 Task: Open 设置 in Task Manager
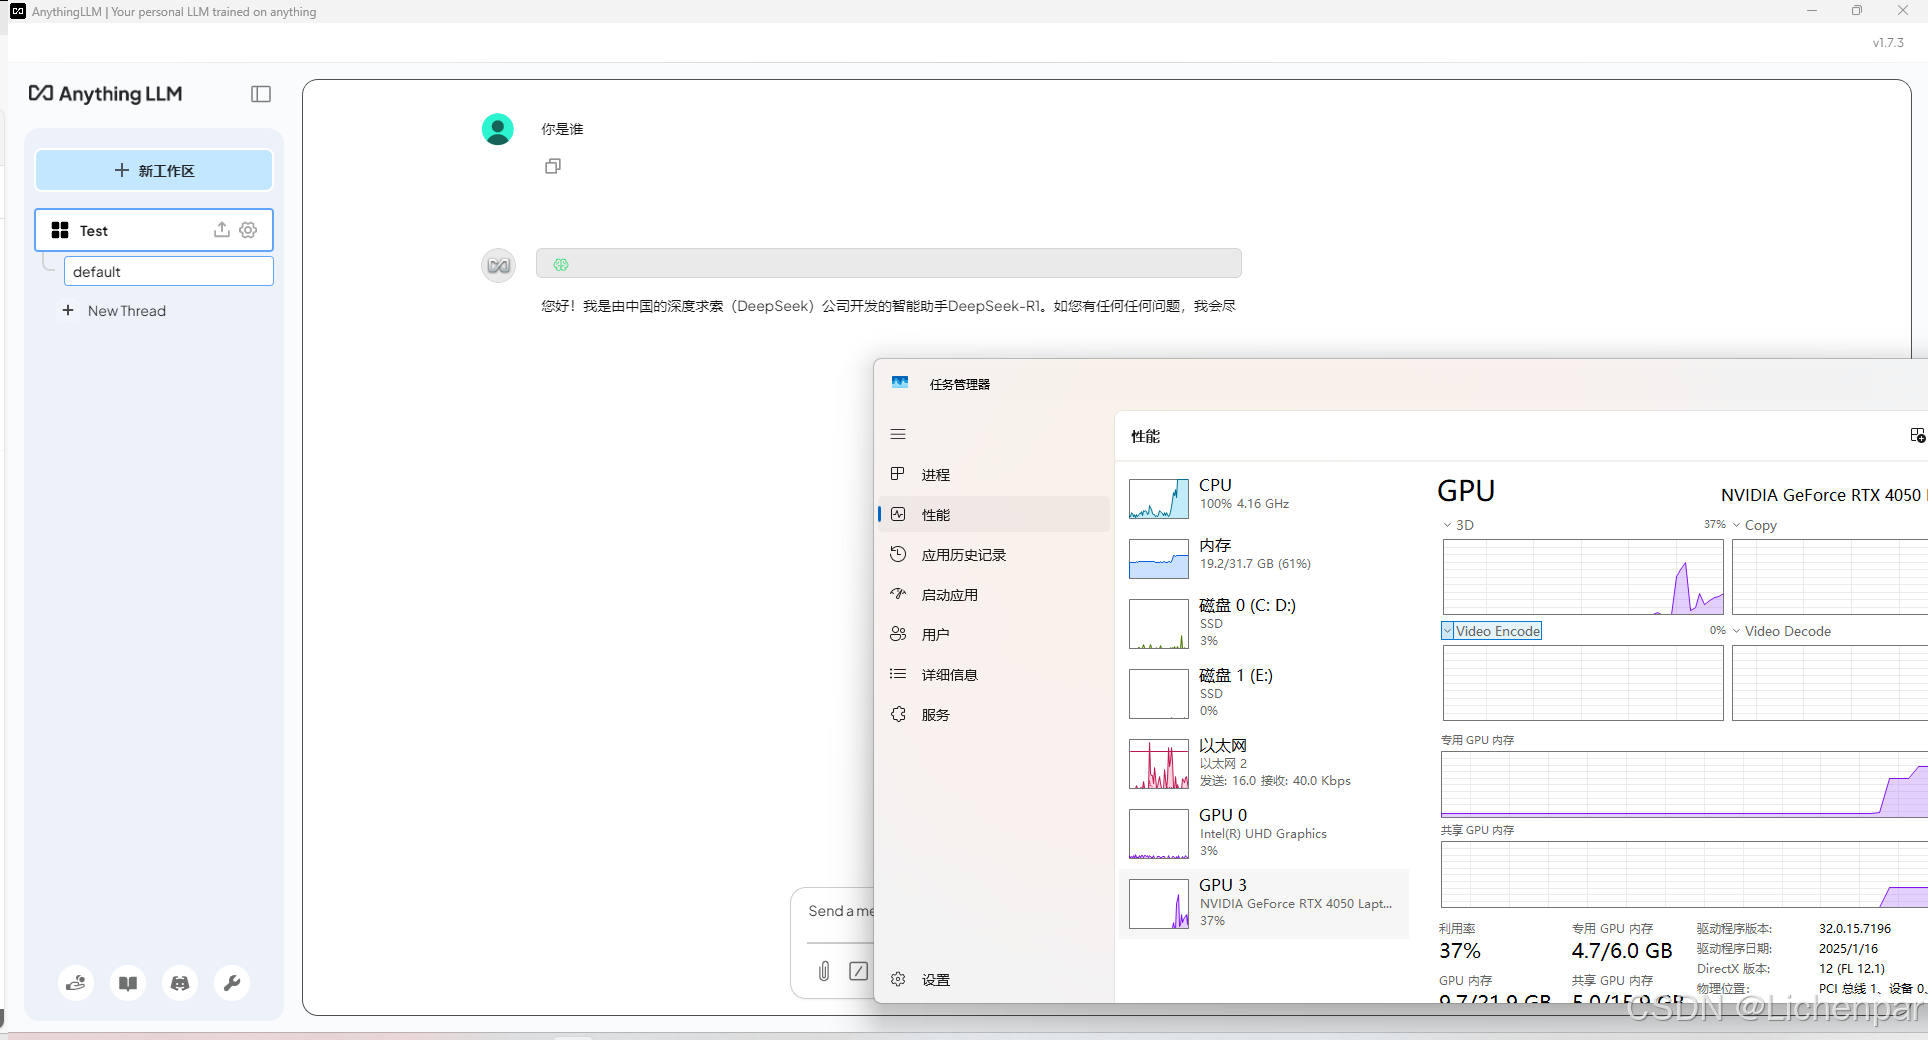click(x=994, y=979)
